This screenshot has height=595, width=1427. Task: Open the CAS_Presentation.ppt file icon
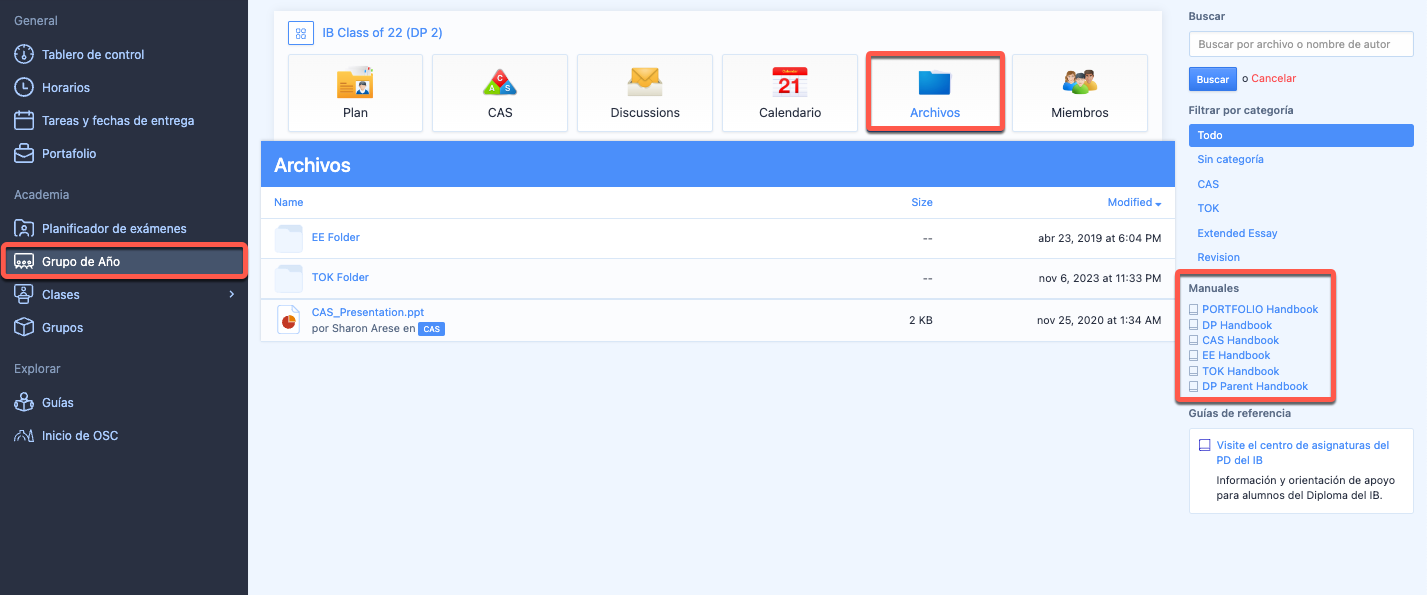(x=289, y=320)
